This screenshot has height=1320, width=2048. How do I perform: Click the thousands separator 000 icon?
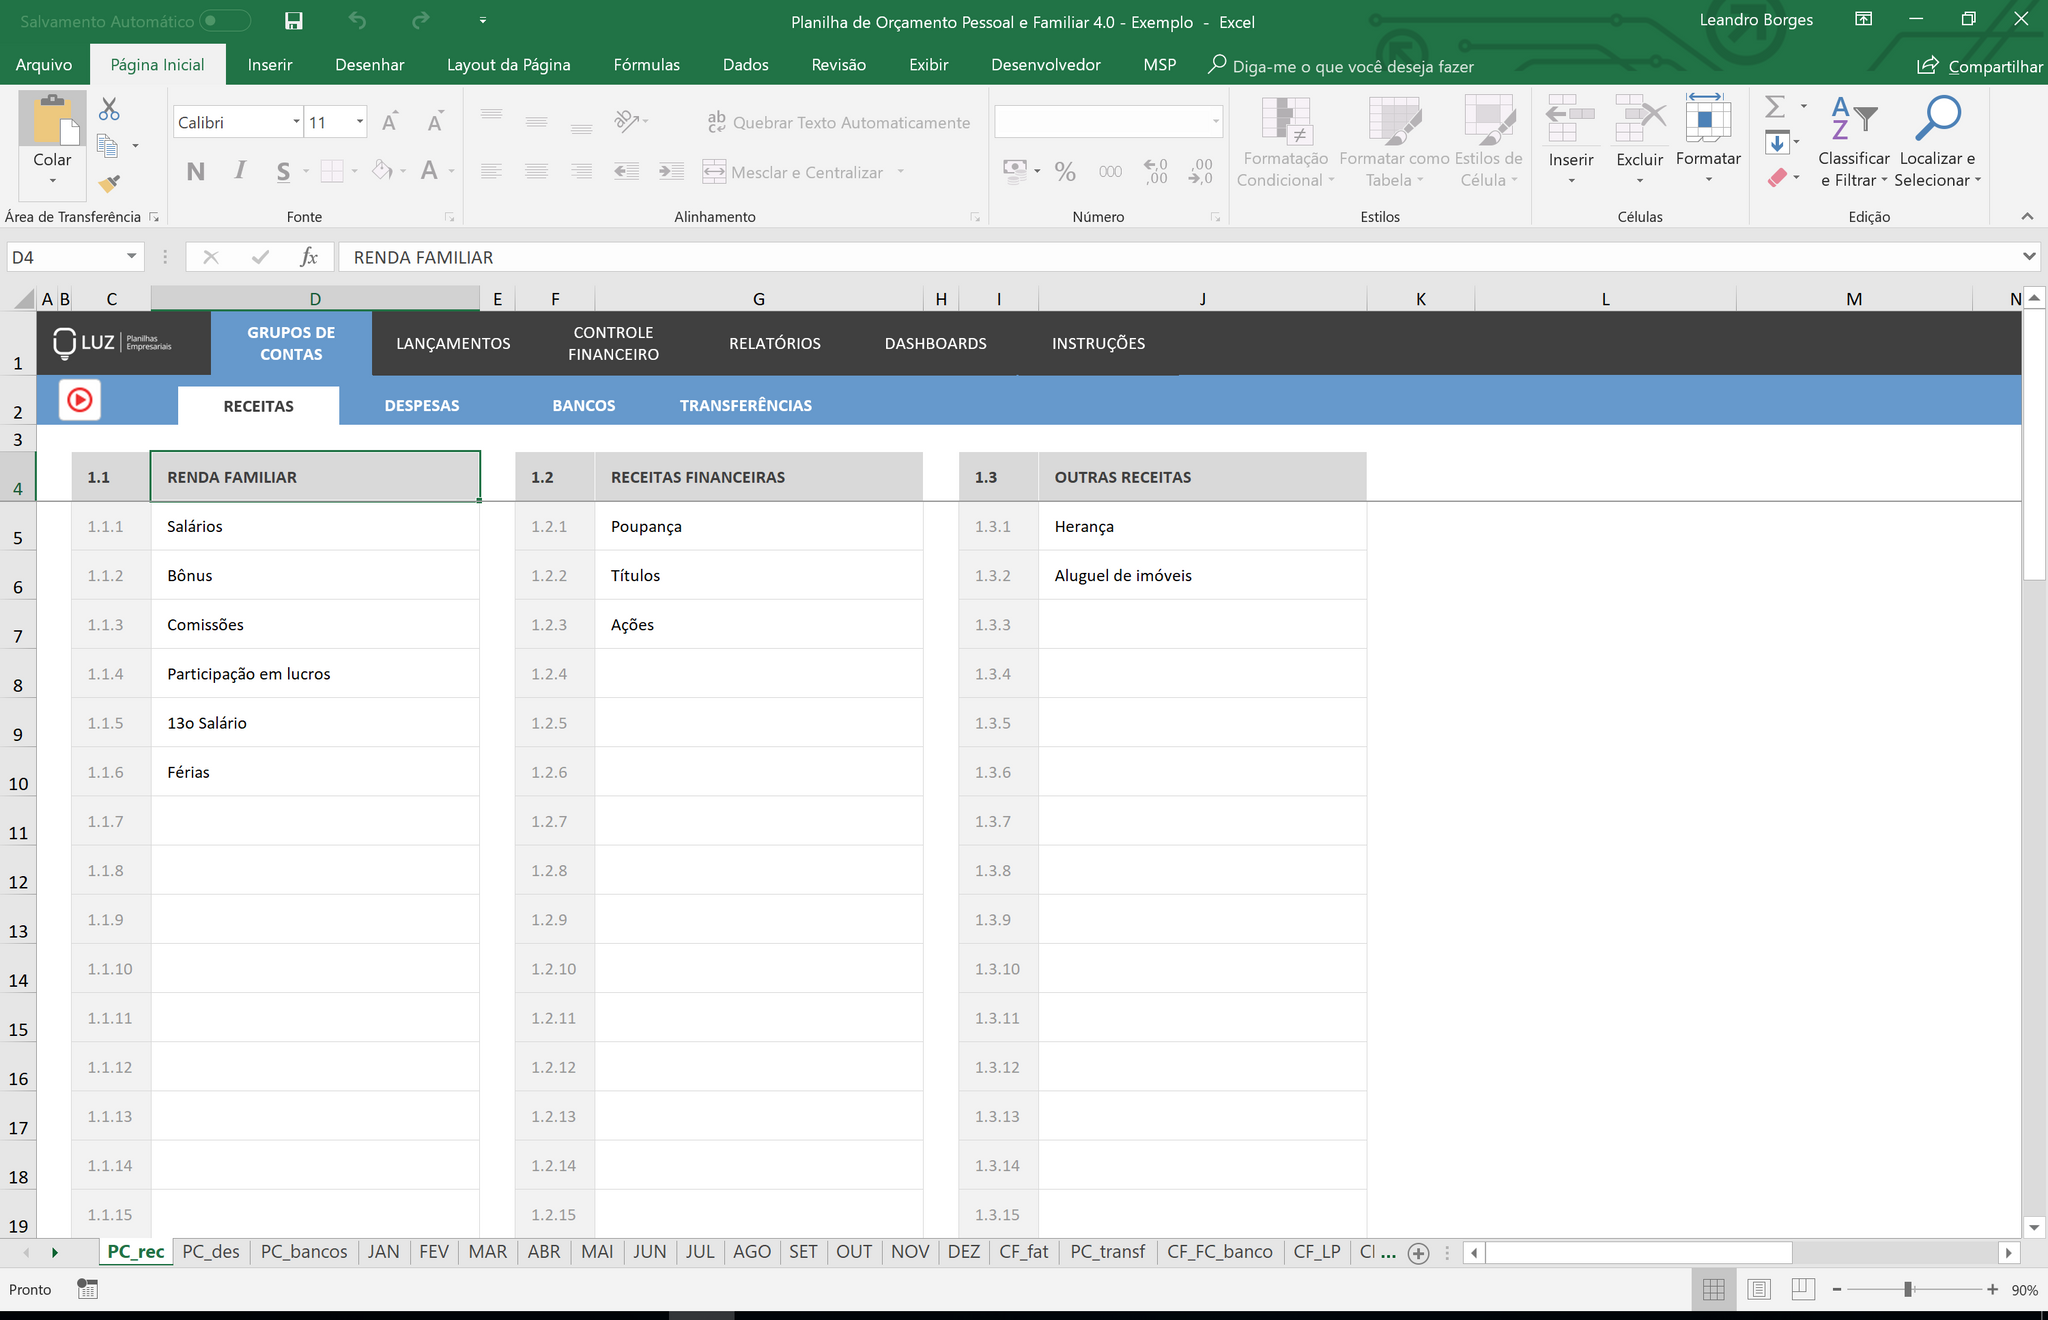1110,172
